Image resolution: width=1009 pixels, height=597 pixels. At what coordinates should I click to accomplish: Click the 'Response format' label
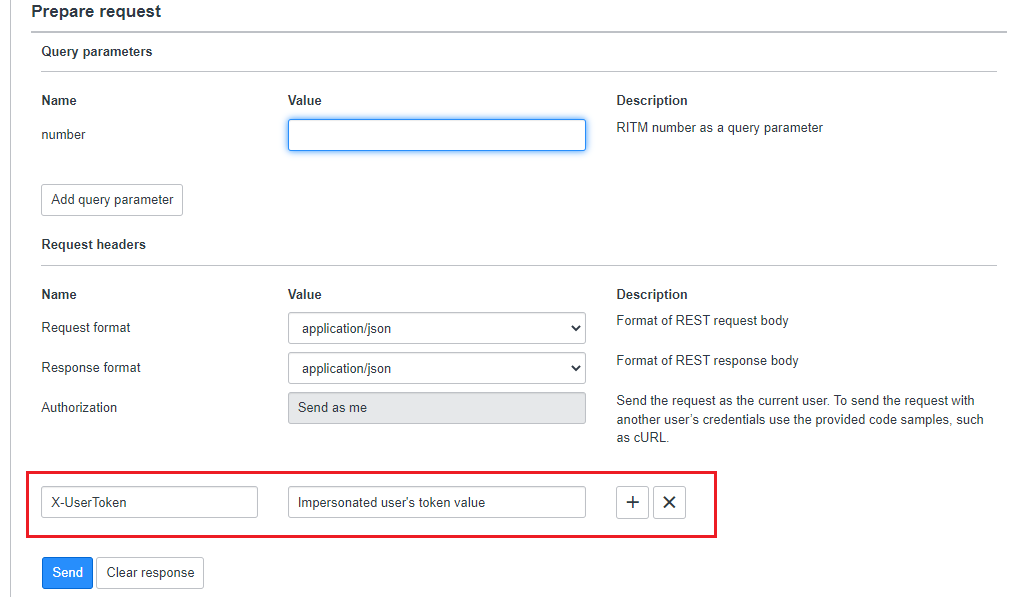91,367
